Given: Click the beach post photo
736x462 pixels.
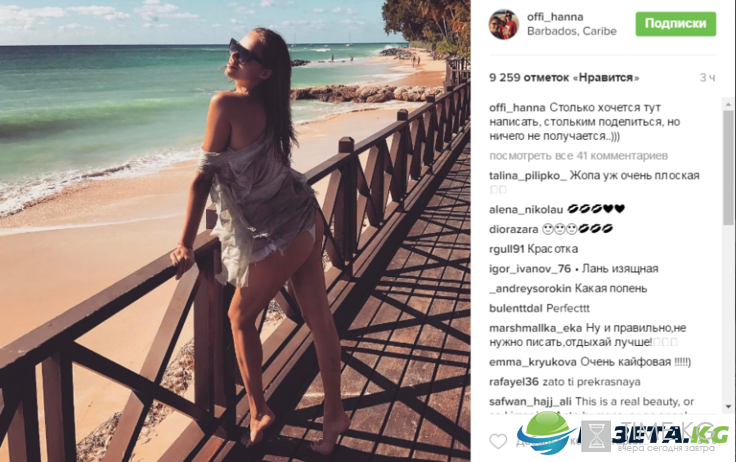Looking at the screenshot, I should click(235, 231).
